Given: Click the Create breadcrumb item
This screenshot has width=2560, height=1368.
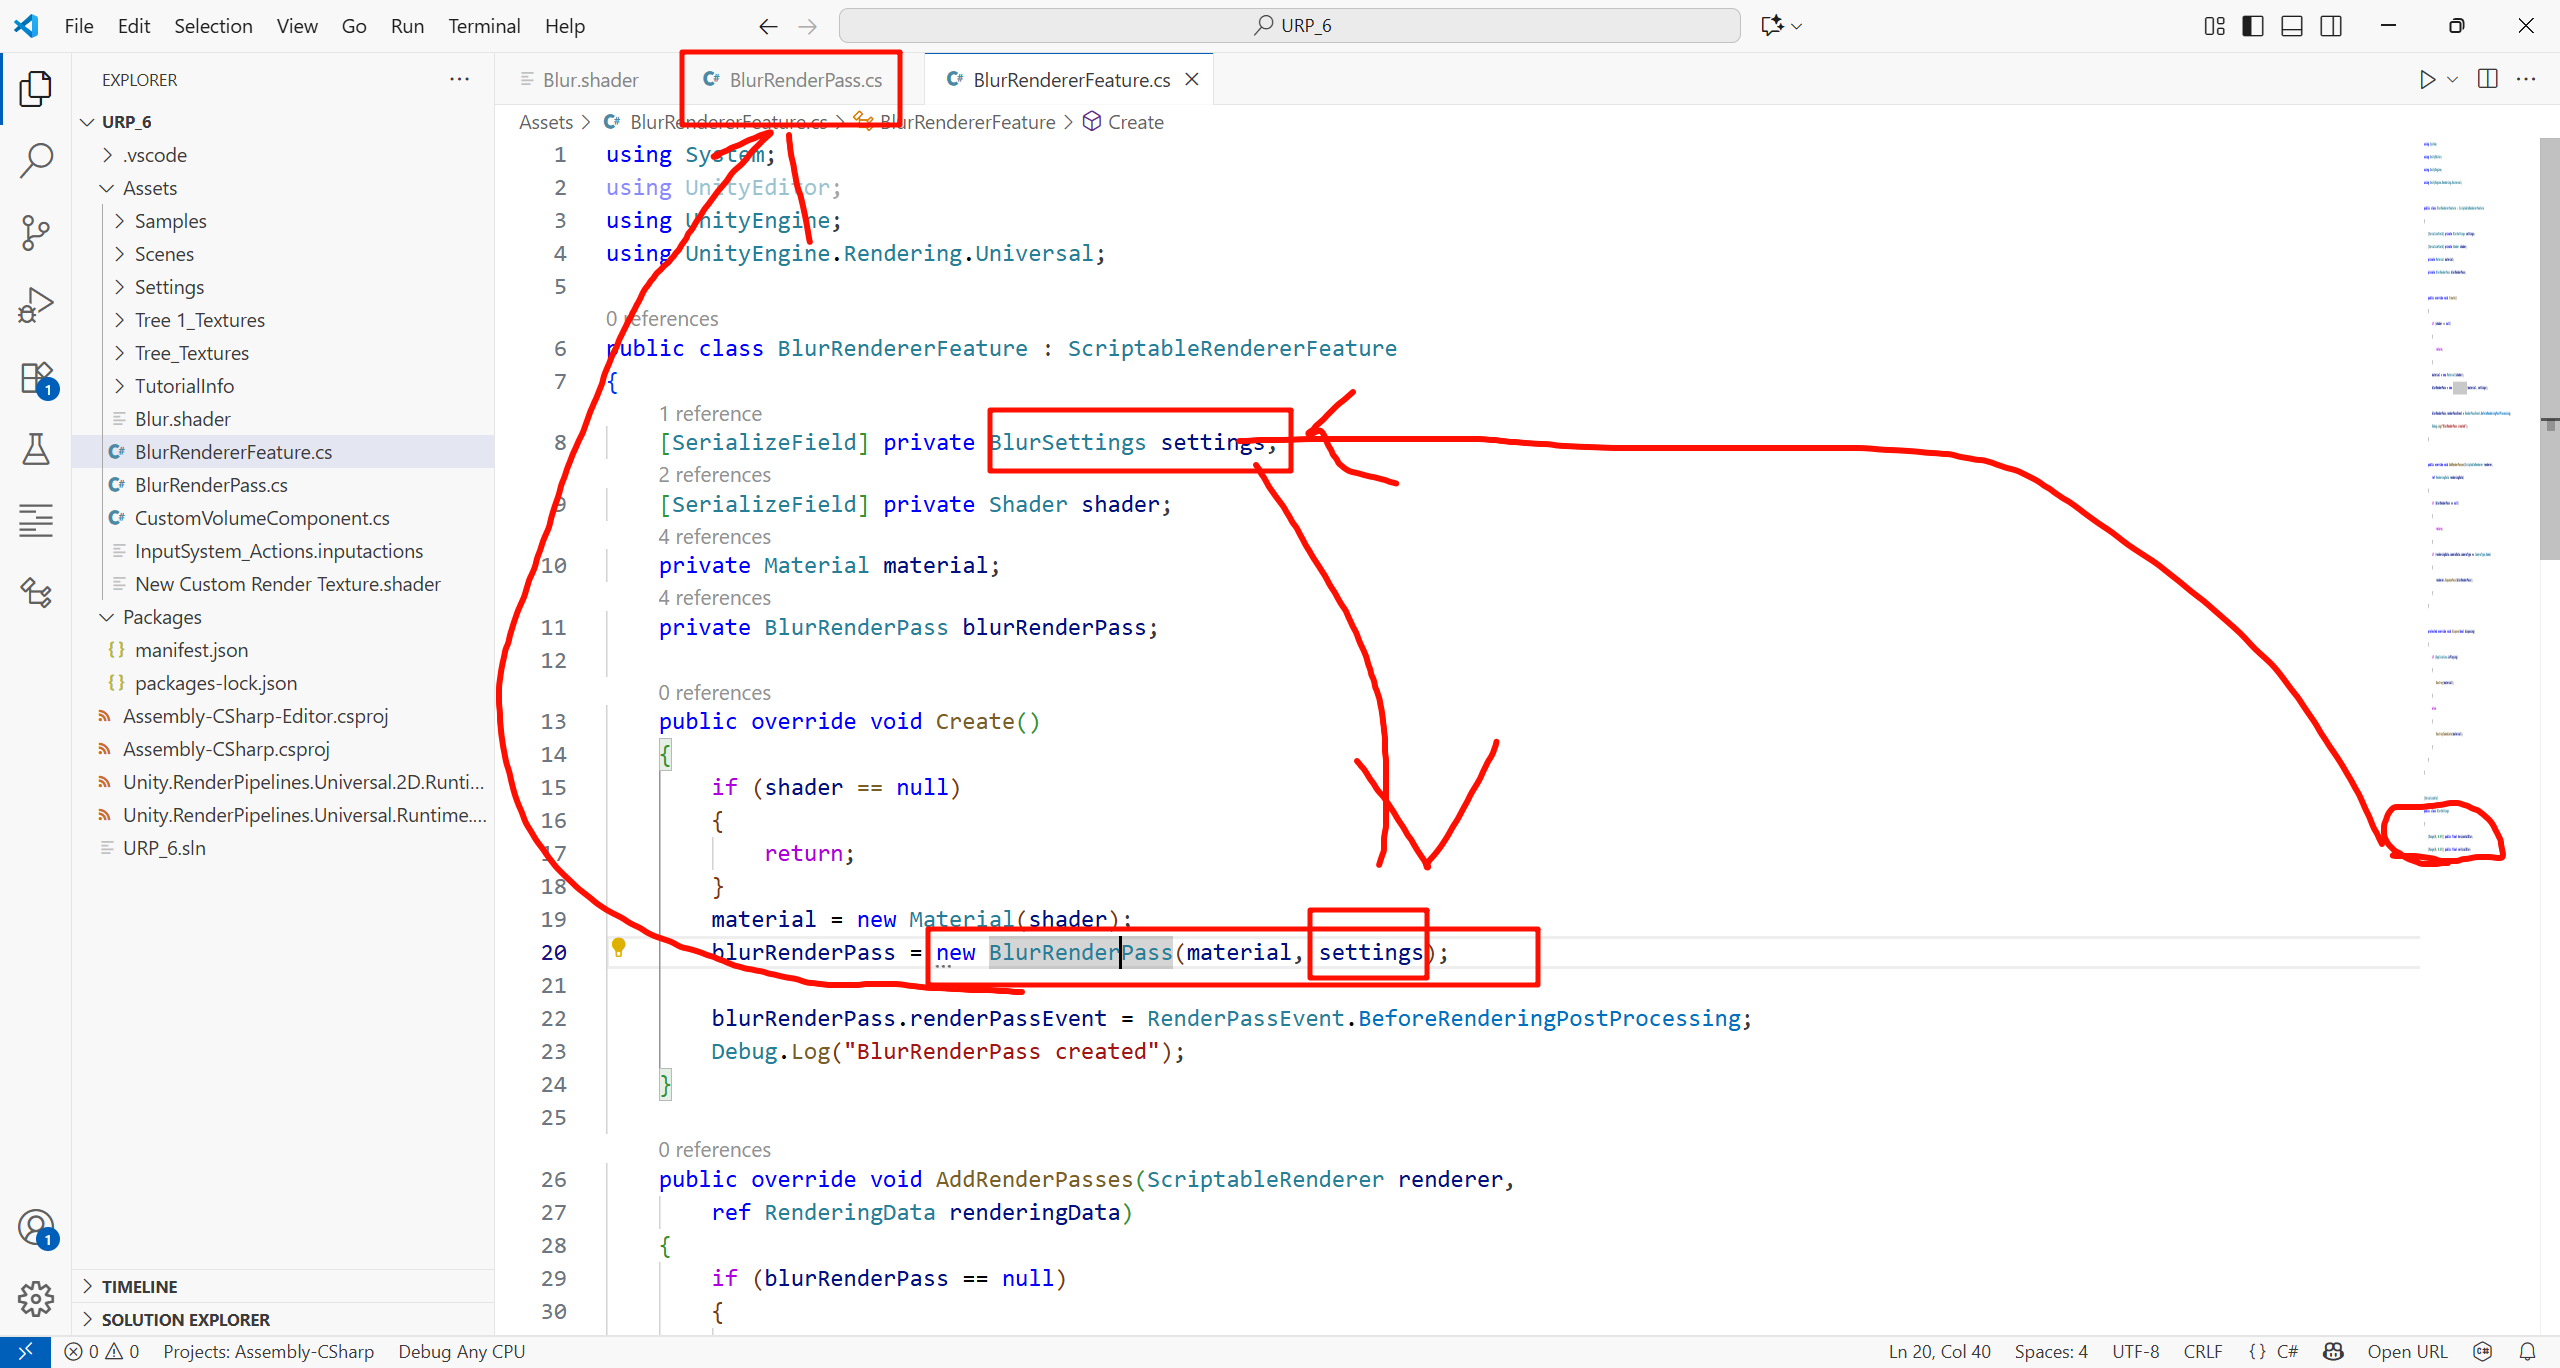Looking at the screenshot, I should 1135,122.
